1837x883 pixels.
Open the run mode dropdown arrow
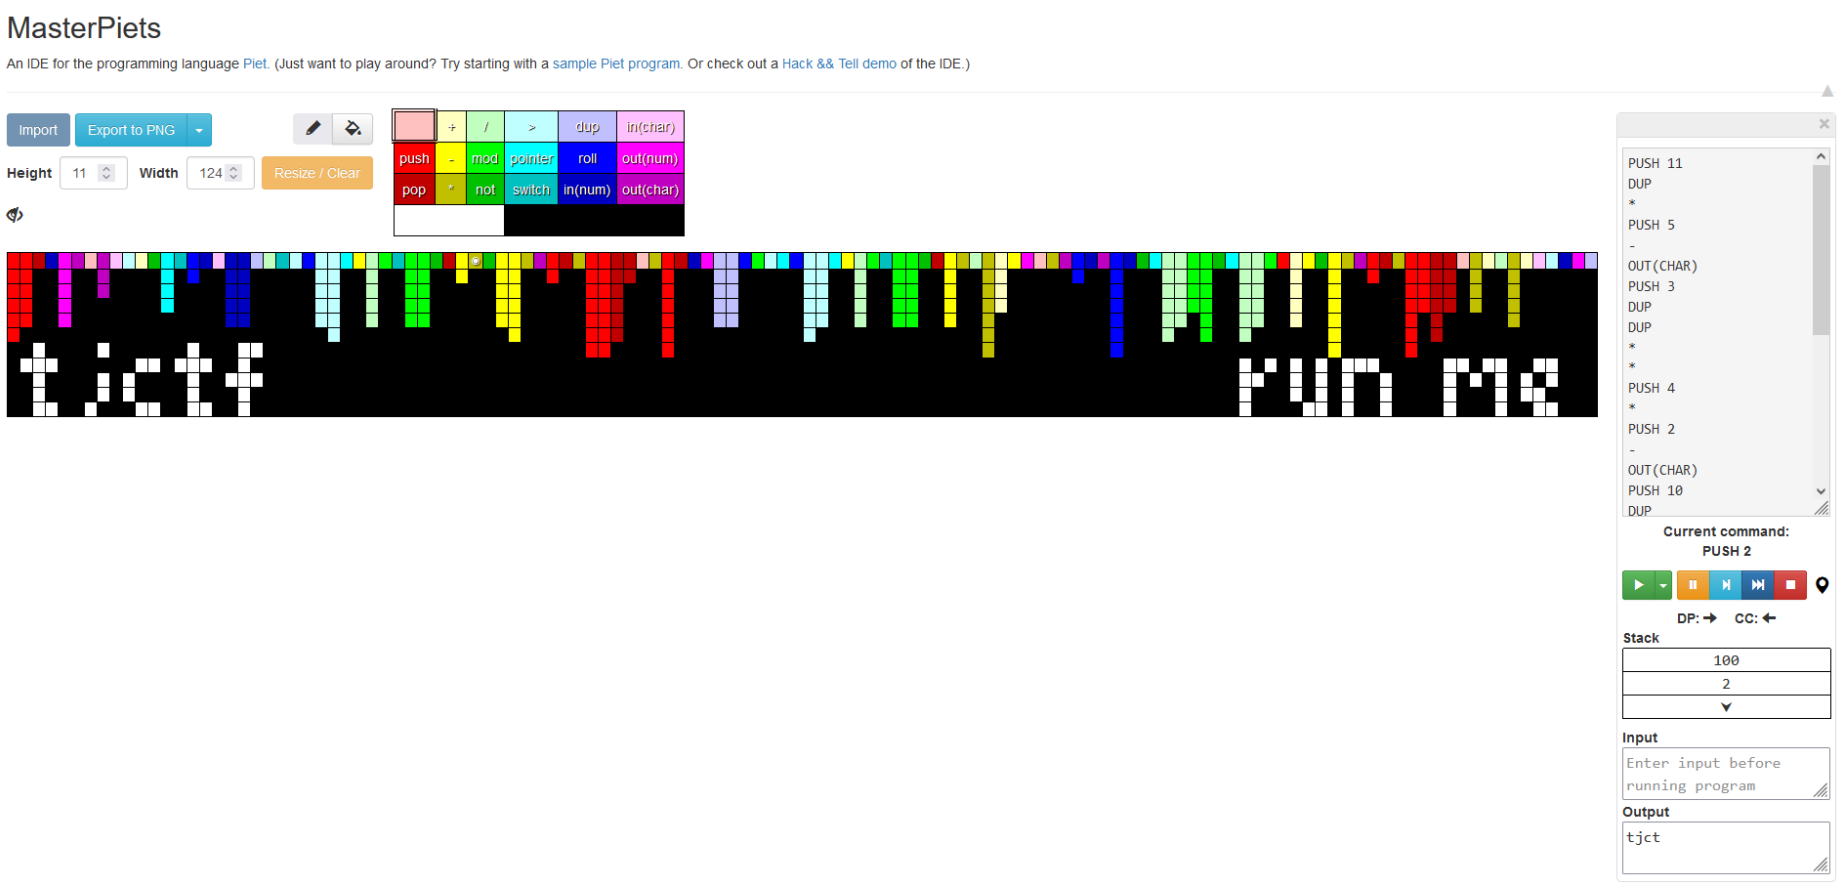[1663, 585]
